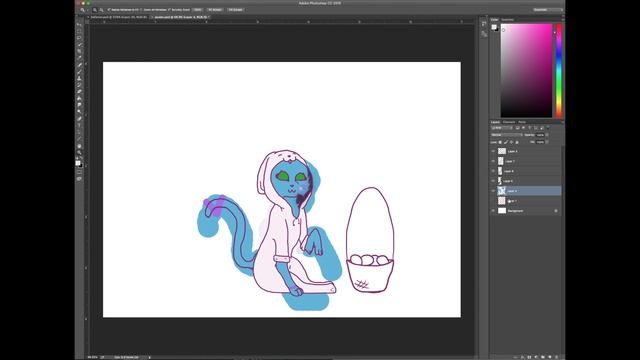640x360 pixels.
Task: Click the Fit Screen button
Action: [x=215, y=9]
